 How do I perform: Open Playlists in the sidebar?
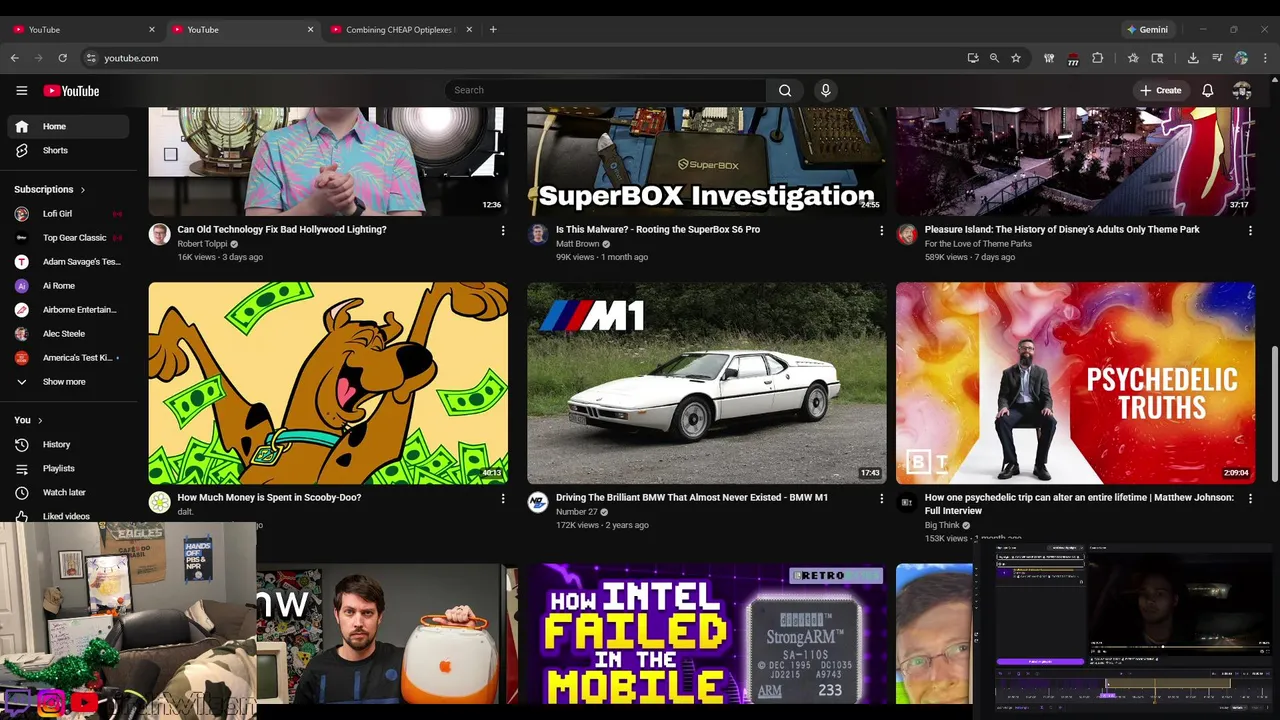tap(68, 468)
